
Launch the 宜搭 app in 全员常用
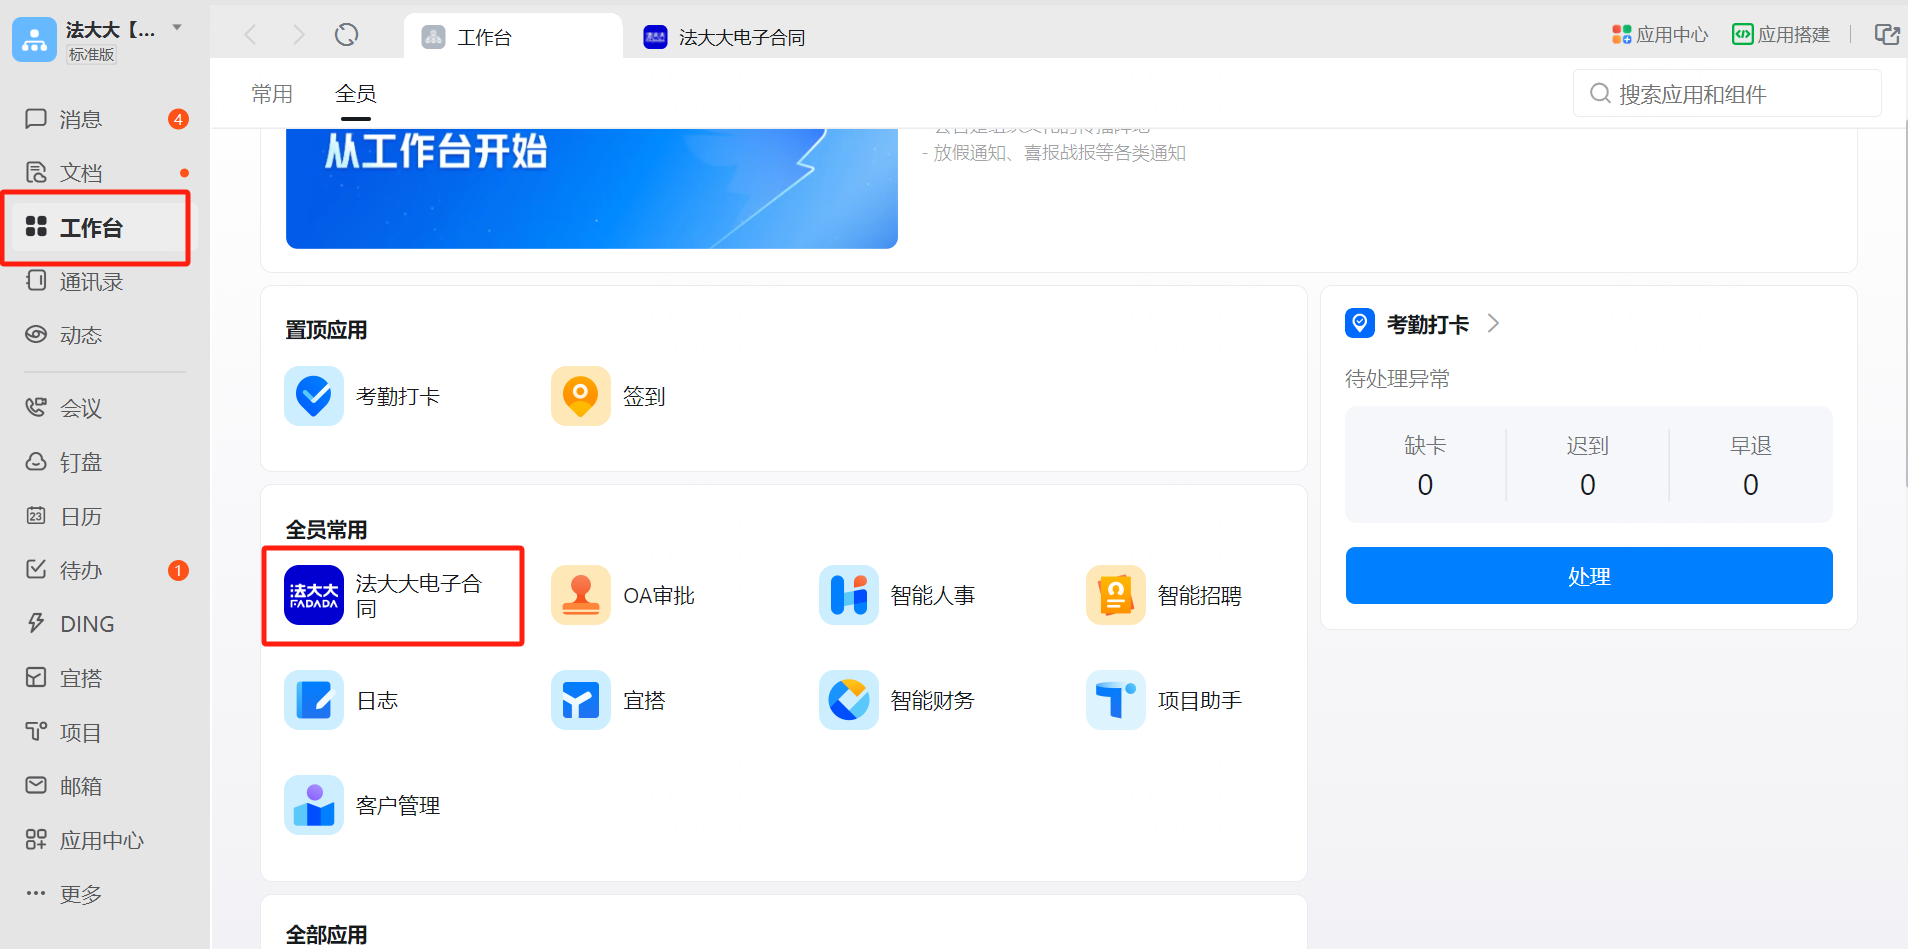(x=609, y=700)
